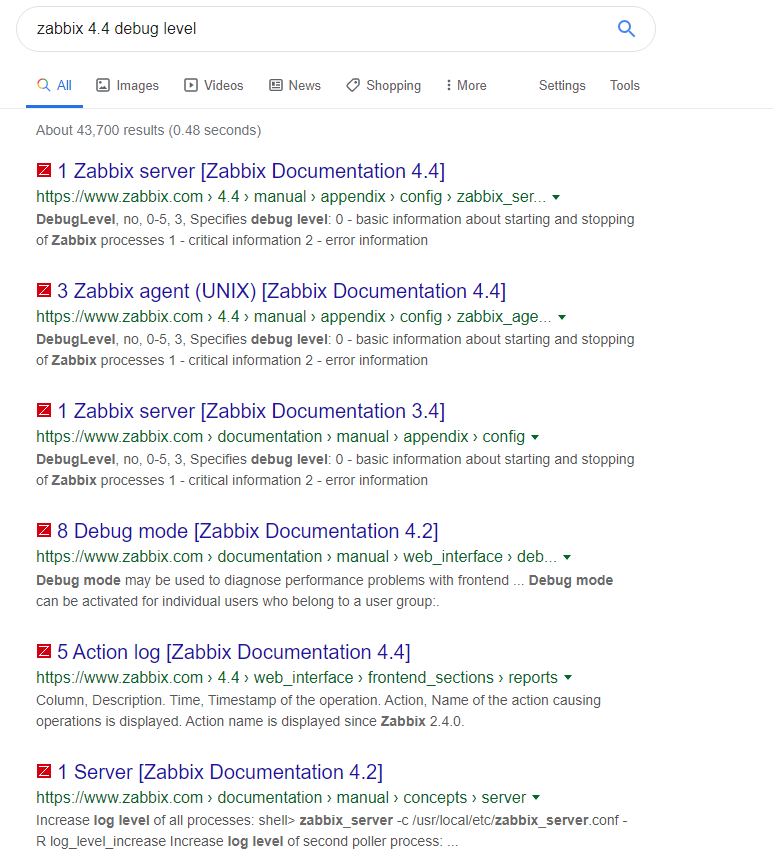Screen dimensions: 773x864
Task: Click the three-dot More icon
Action: (x=448, y=85)
